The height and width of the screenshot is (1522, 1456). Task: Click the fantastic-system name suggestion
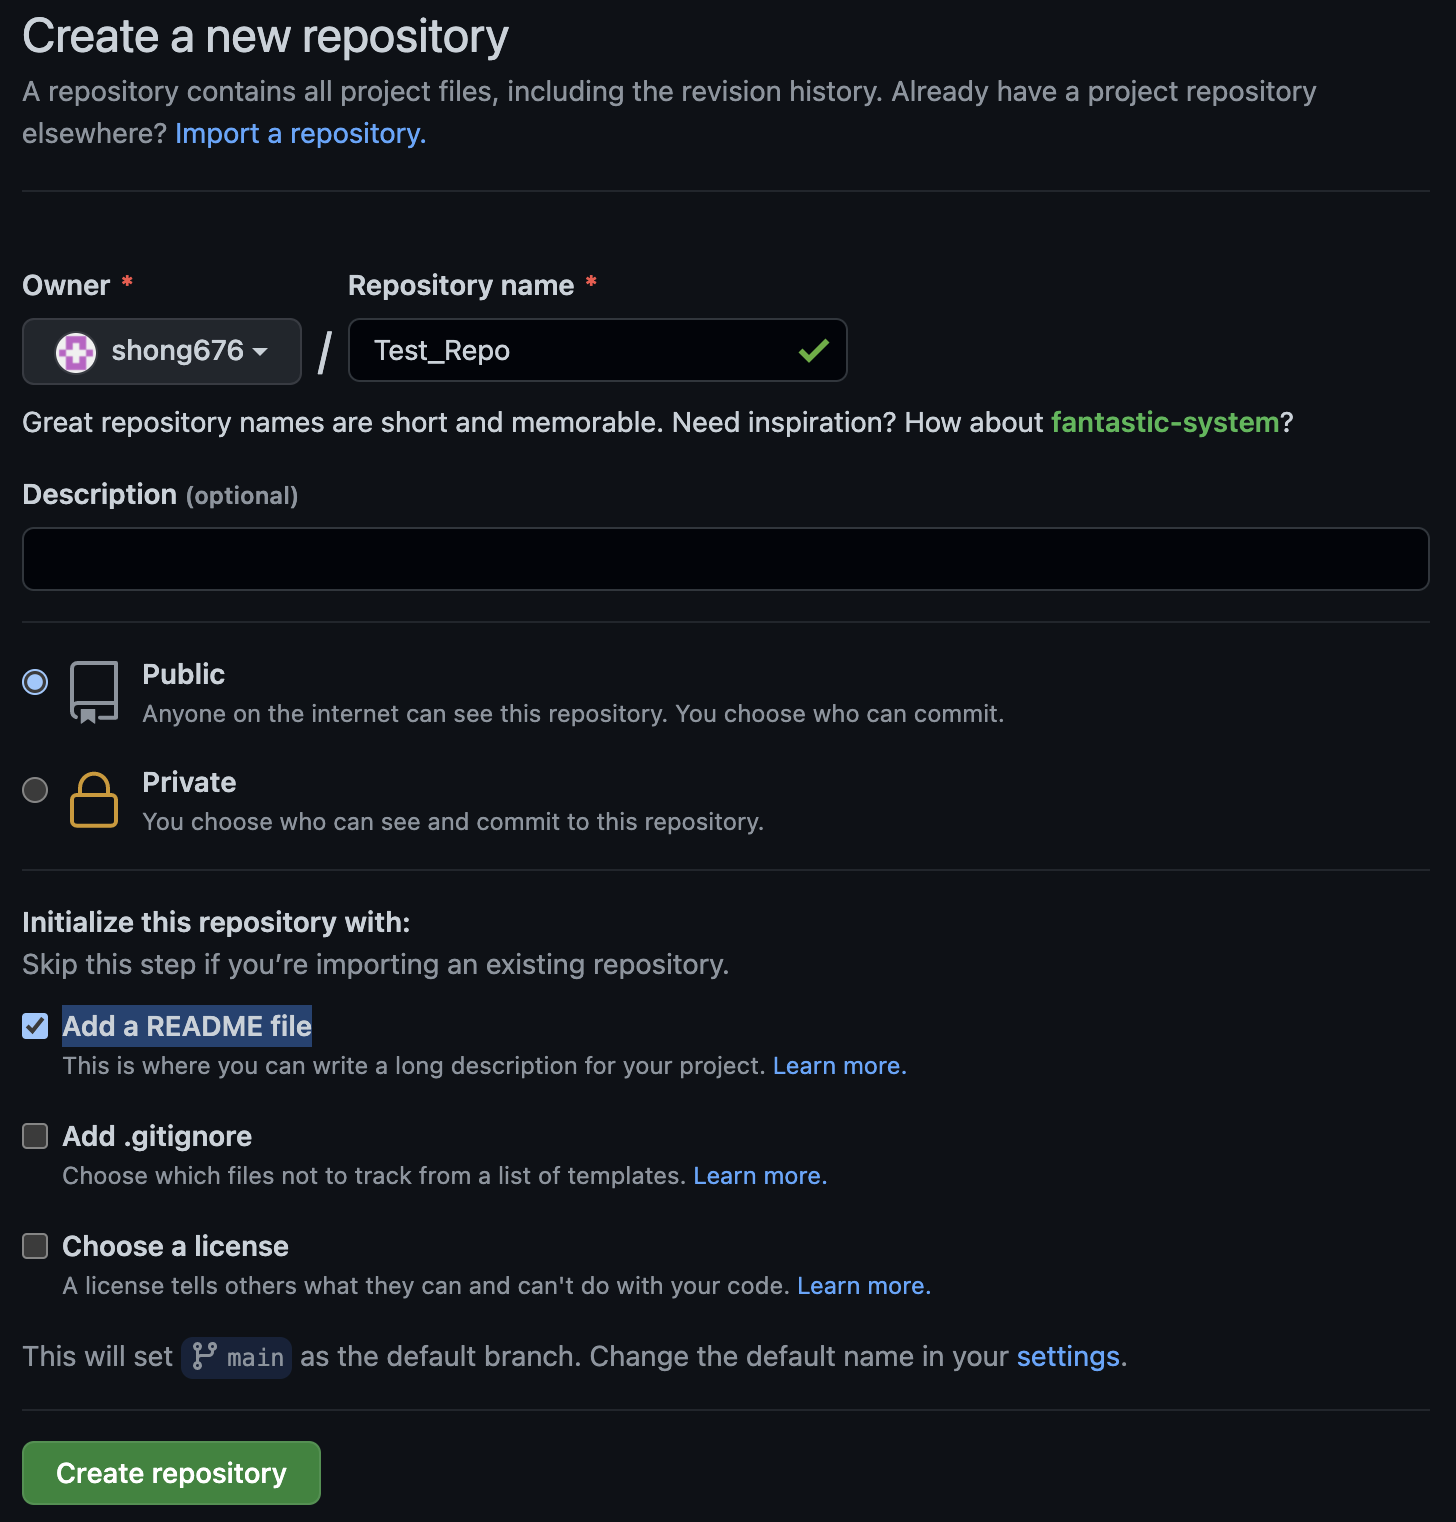(x=1165, y=422)
